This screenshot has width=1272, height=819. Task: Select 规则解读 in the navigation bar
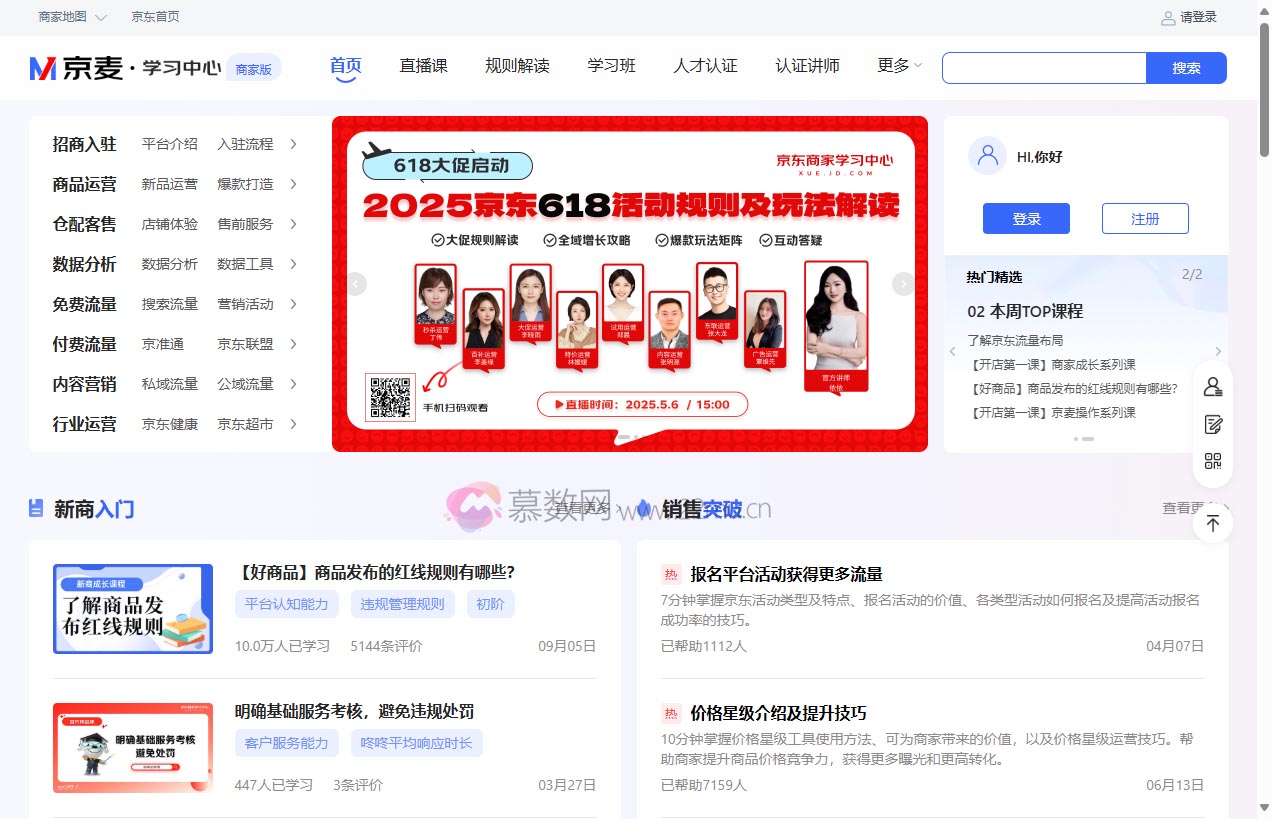point(517,65)
